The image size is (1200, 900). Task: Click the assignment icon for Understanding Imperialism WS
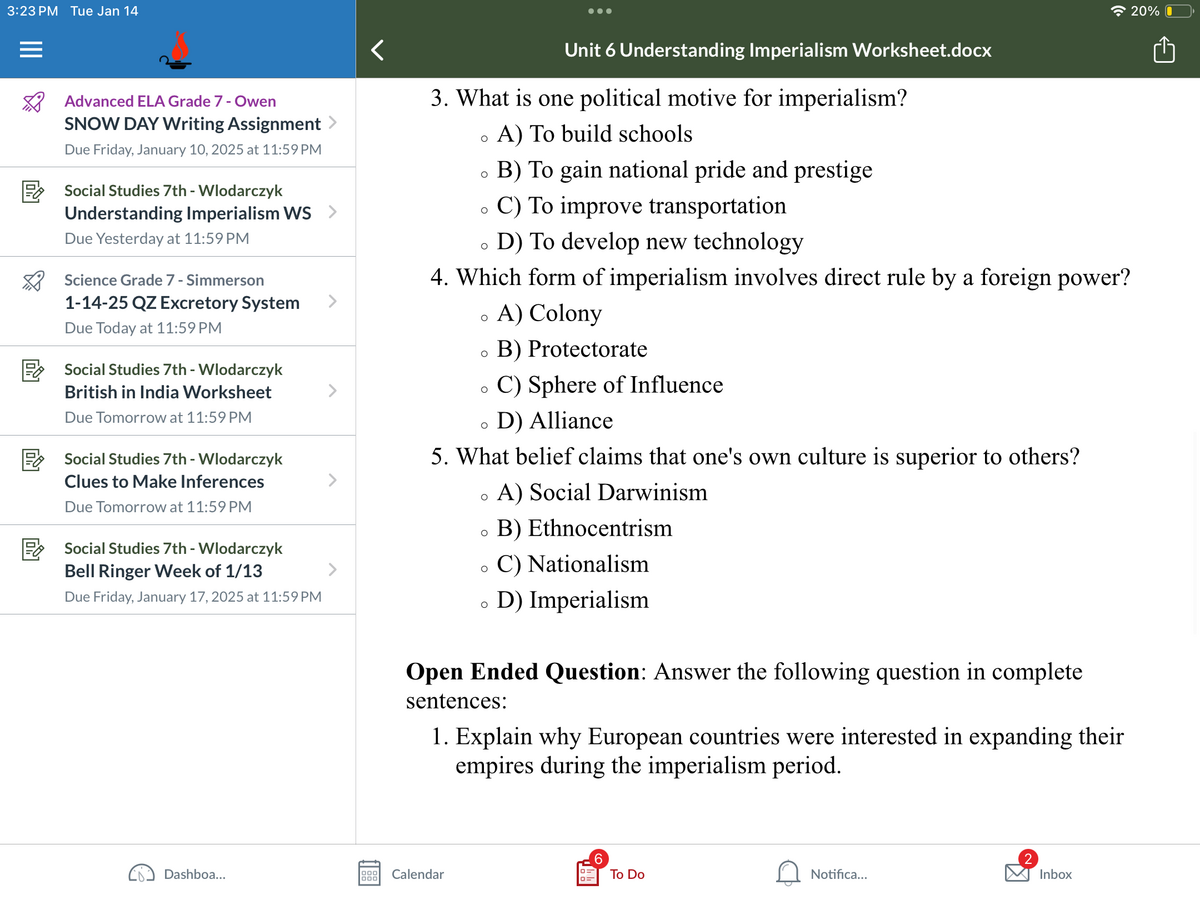point(34,190)
